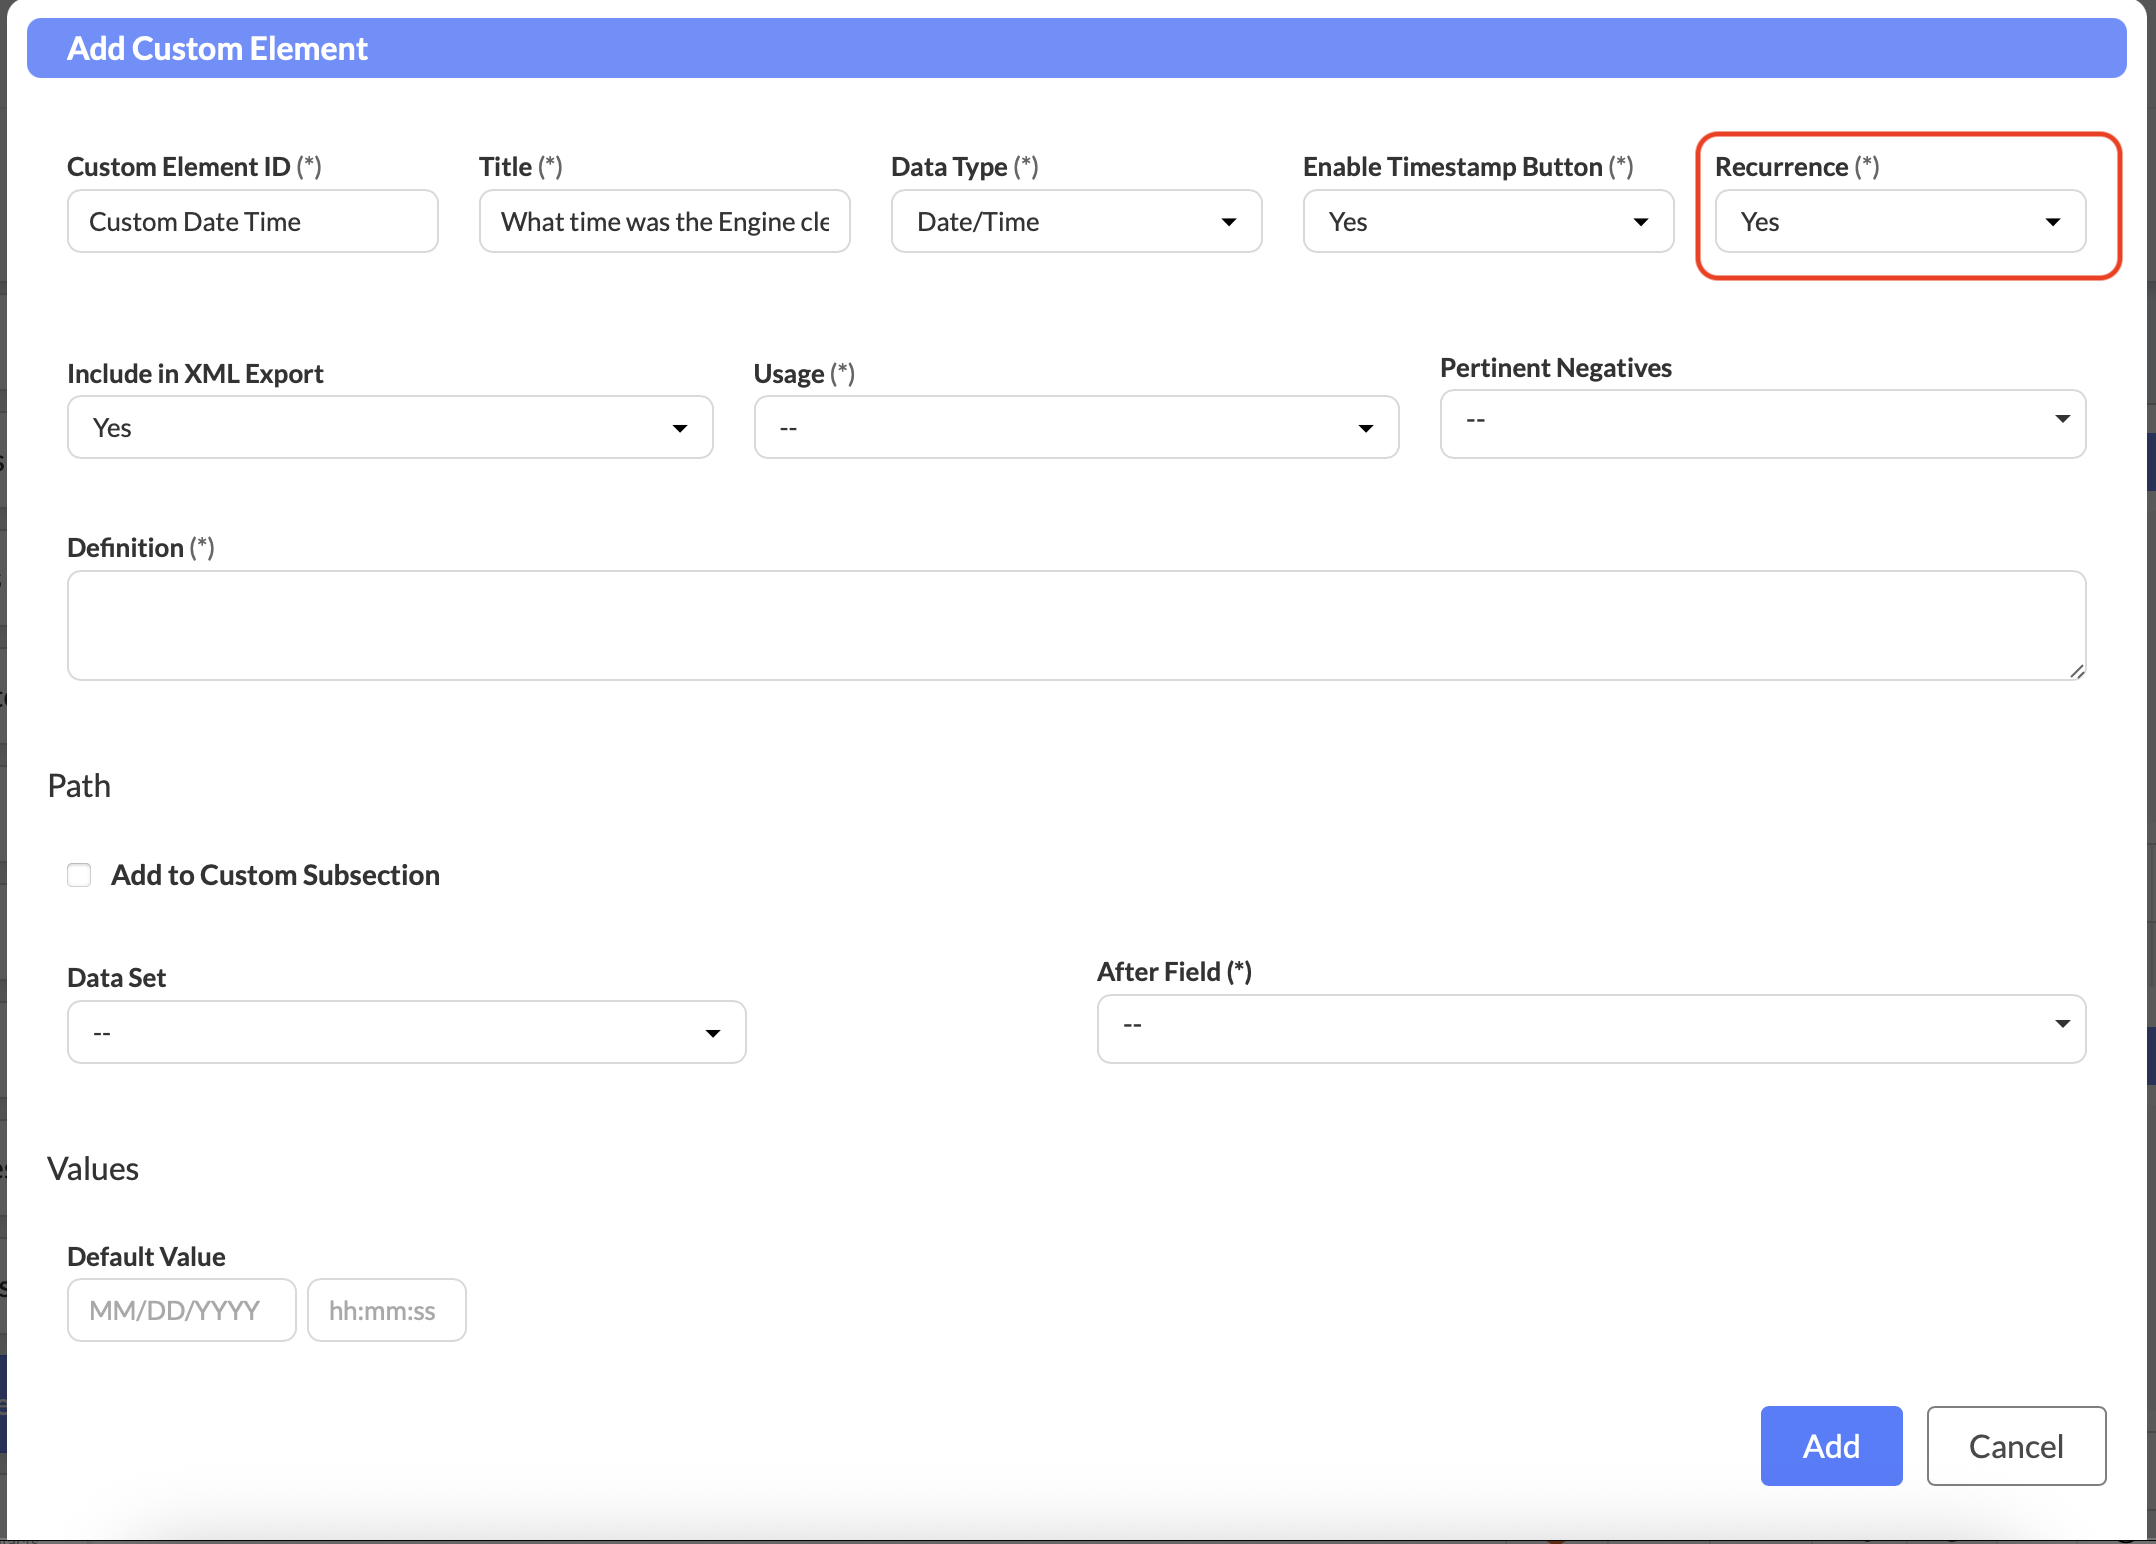Open the Data Type dropdown
This screenshot has height=1544, width=2156.
pos(1075,221)
